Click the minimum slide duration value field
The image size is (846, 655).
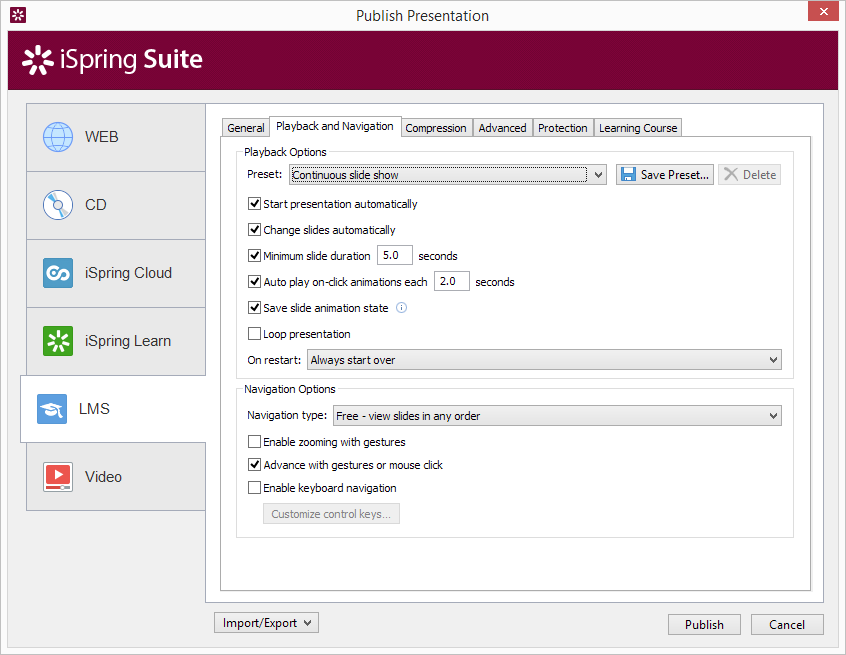point(394,255)
